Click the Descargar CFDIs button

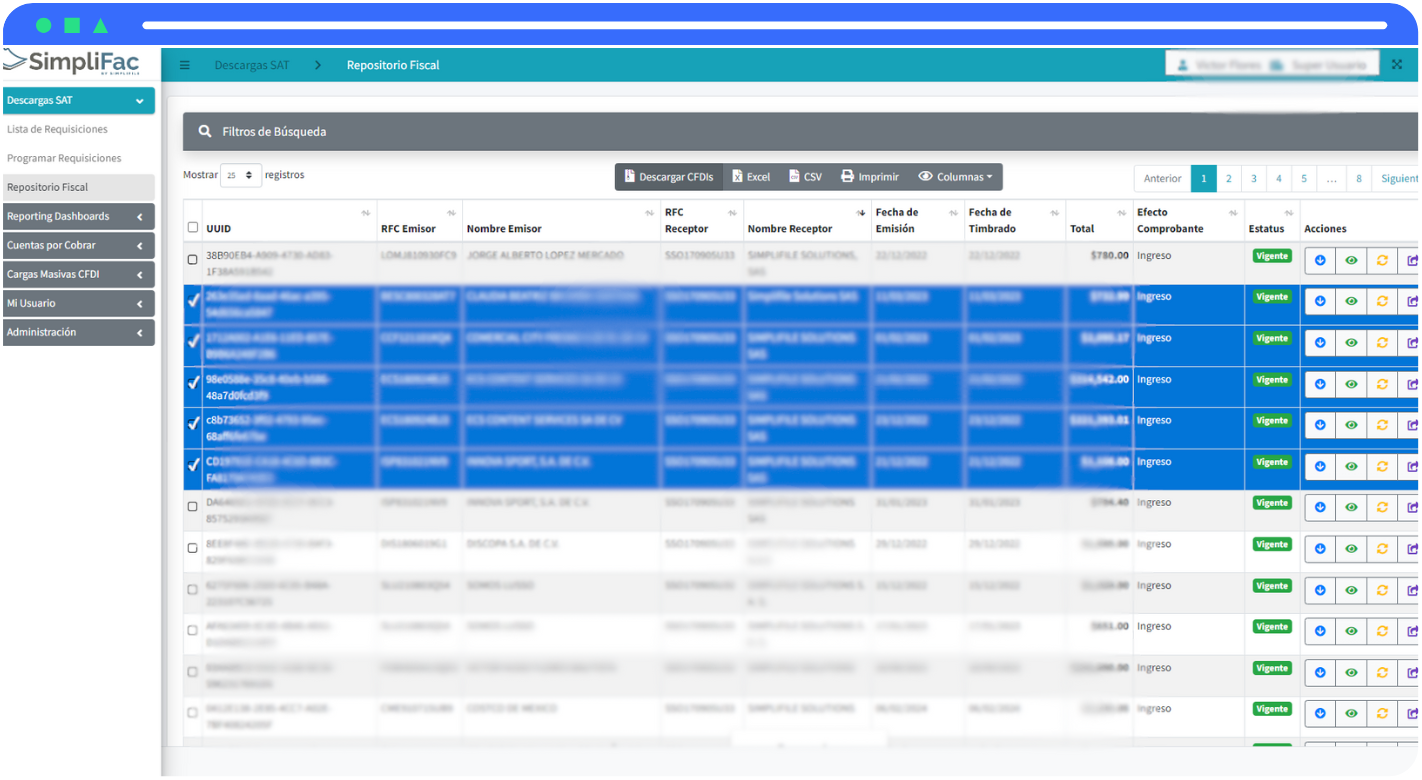point(668,177)
